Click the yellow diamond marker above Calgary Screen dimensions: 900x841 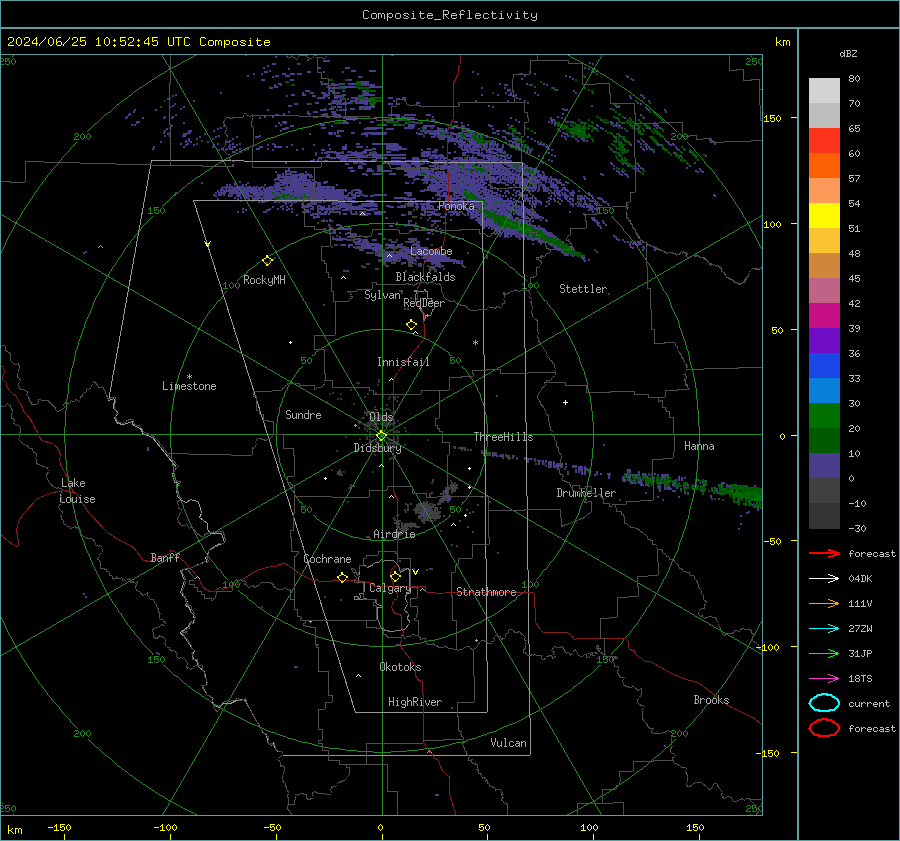click(x=395, y=576)
